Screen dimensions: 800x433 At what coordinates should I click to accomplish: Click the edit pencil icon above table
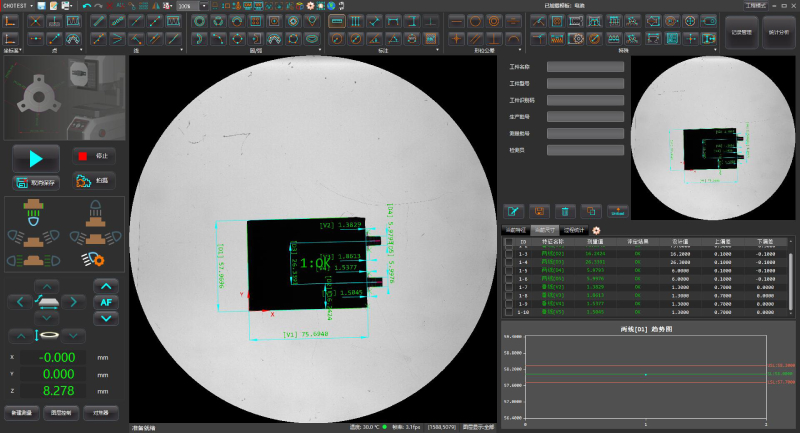tap(513, 211)
